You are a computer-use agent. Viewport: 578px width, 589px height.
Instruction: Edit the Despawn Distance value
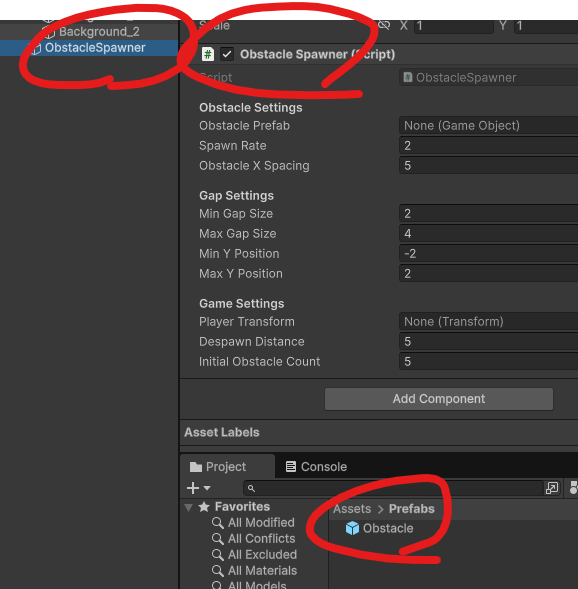pos(488,341)
